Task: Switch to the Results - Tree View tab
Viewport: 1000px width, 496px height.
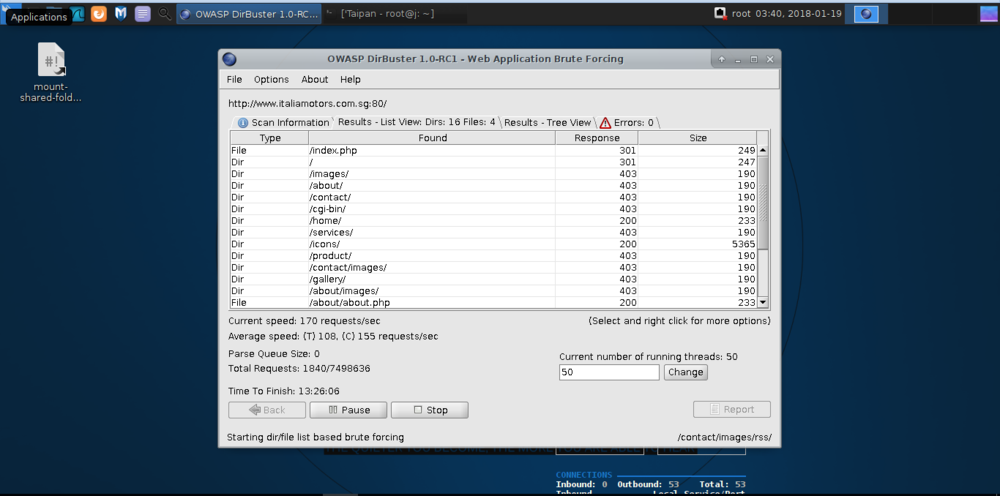Action: (x=548, y=122)
